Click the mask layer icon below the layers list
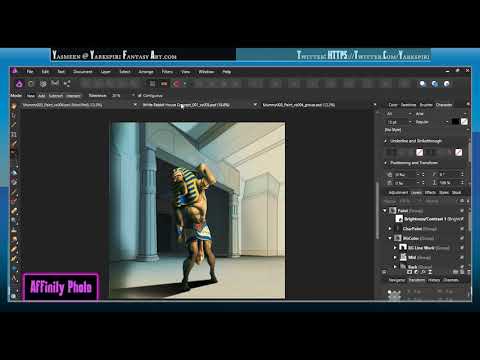 pyautogui.click(x=409, y=272)
